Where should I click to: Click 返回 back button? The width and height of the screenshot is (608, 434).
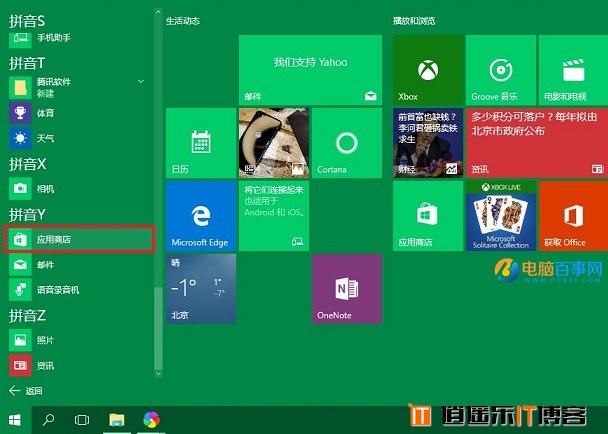pos(26,391)
